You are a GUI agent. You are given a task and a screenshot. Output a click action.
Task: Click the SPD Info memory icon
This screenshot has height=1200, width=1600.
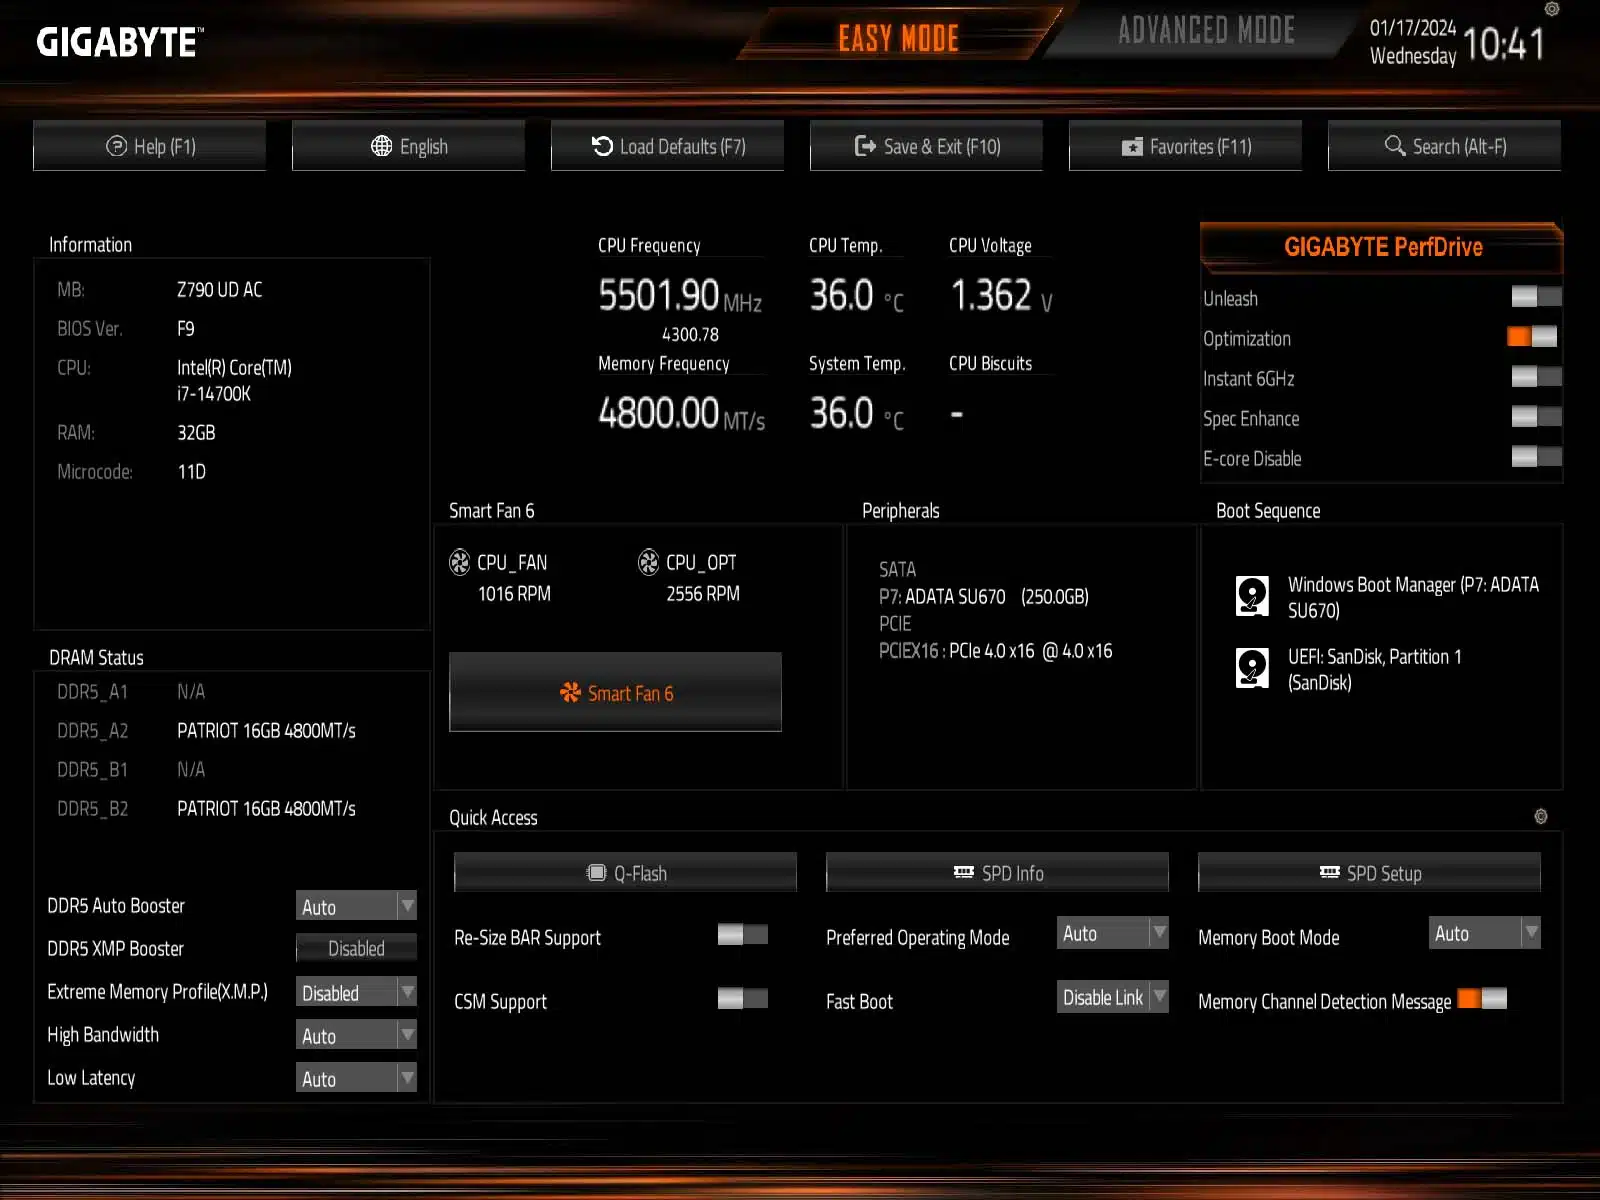click(x=964, y=872)
